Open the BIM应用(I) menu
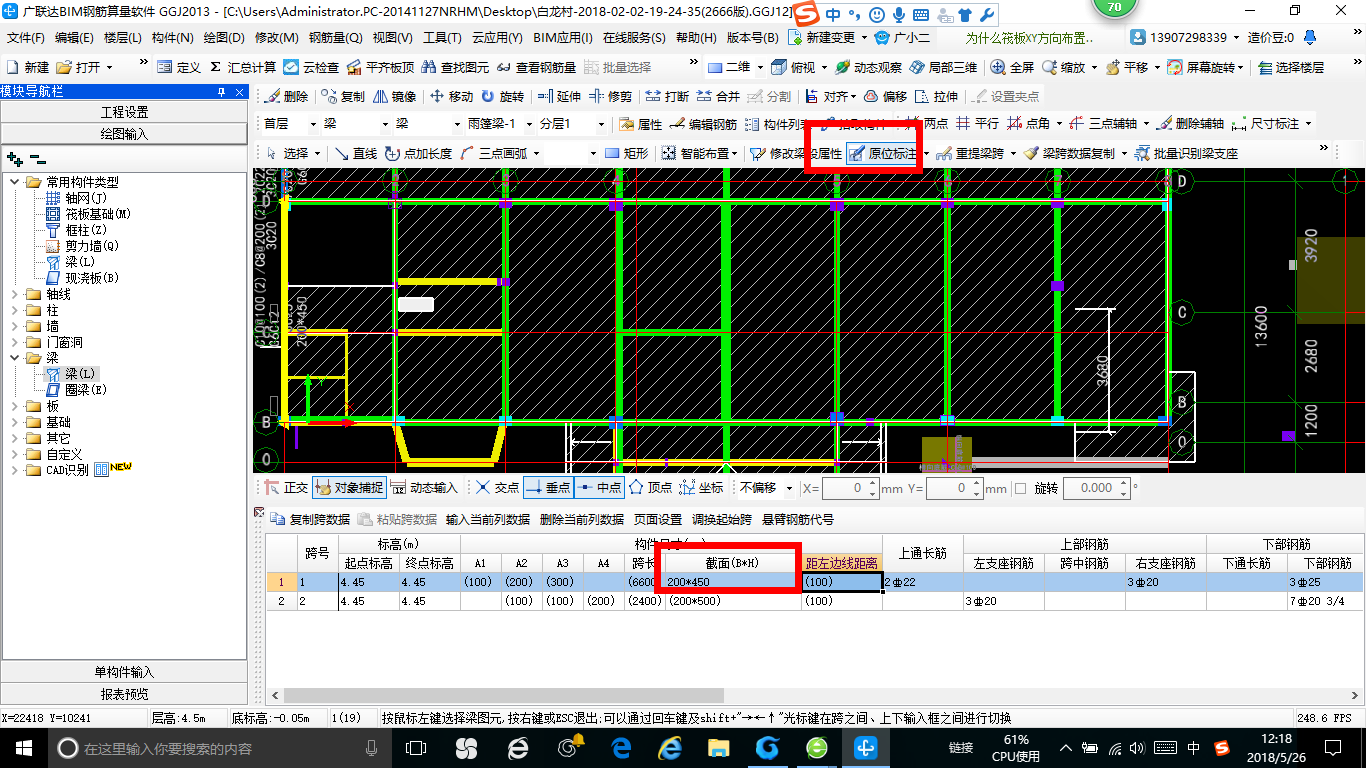Viewport: 1366px width, 768px height. click(x=562, y=38)
